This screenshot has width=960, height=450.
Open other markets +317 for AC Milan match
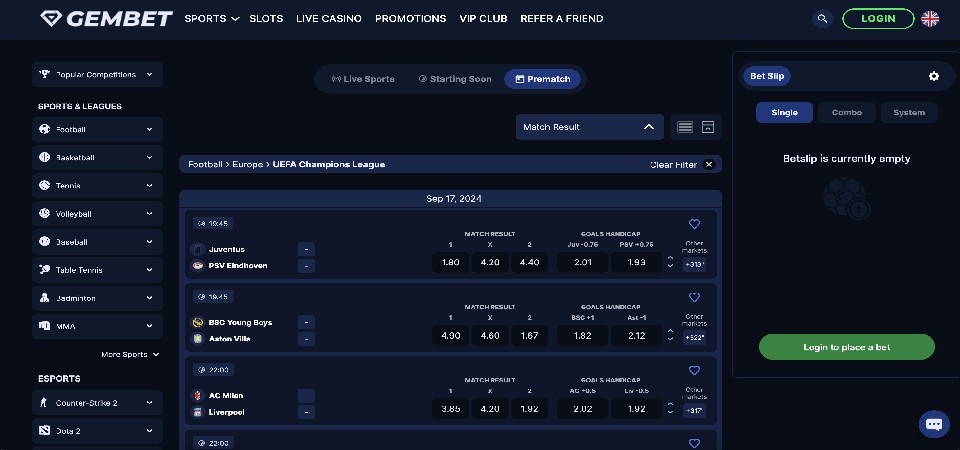694,411
